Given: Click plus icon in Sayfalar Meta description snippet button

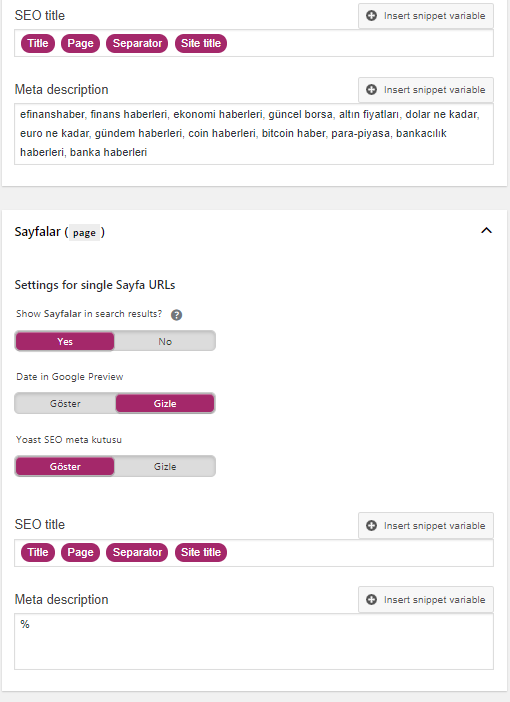Looking at the screenshot, I should (x=371, y=599).
